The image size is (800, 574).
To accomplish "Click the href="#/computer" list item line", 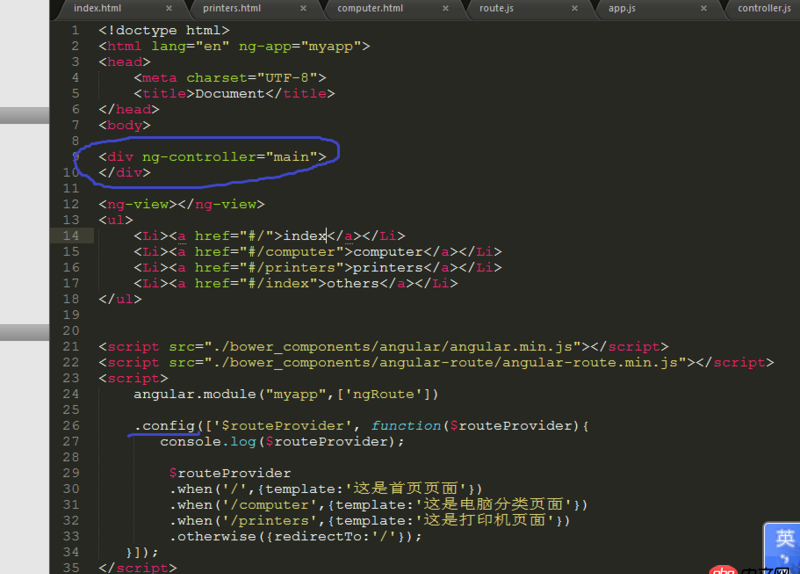I will click(x=317, y=252).
